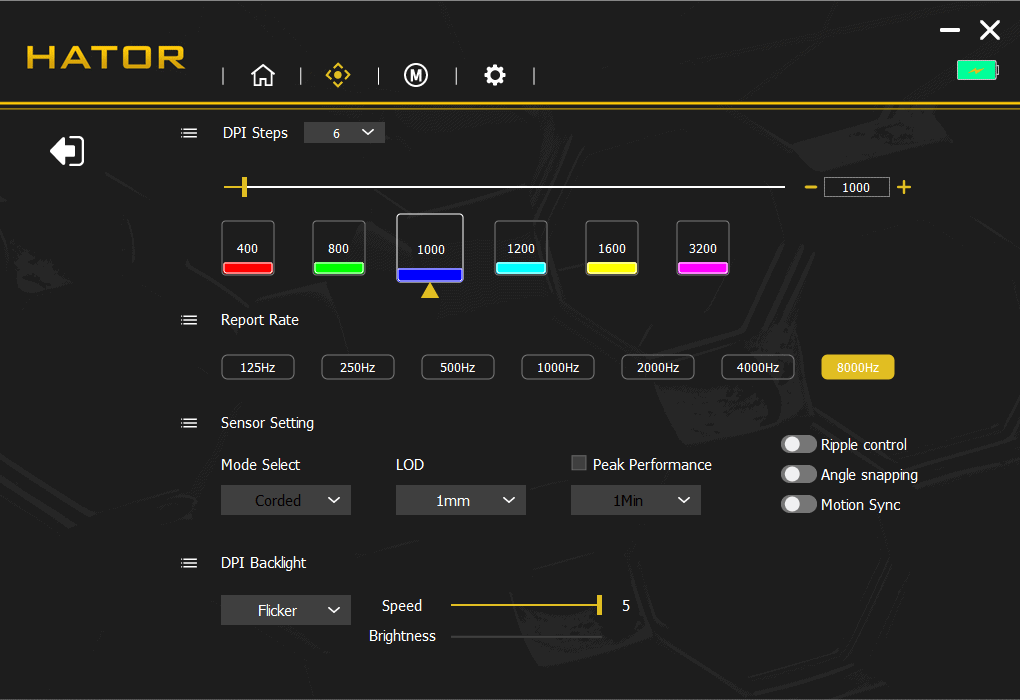Click the DPI value input field
The width and height of the screenshot is (1020, 700).
(856, 187)
